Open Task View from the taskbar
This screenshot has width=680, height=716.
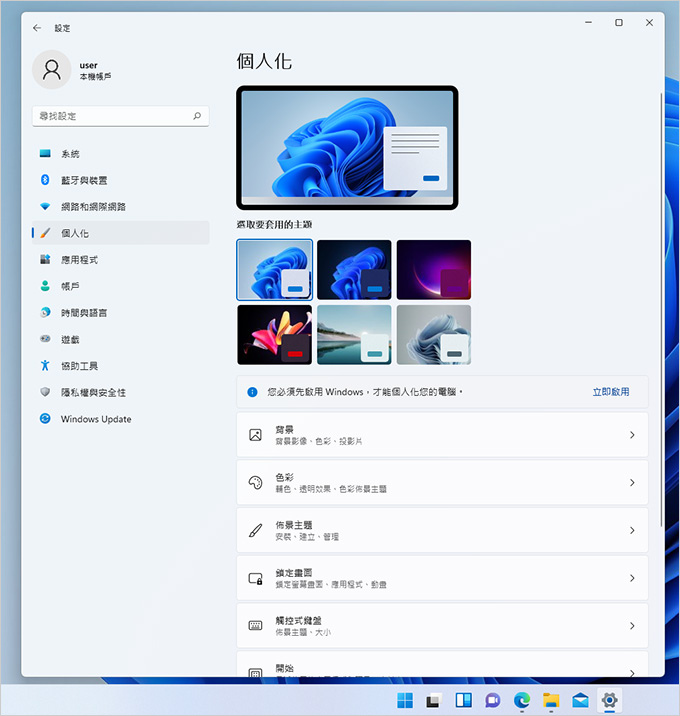[x=433, y=700]
